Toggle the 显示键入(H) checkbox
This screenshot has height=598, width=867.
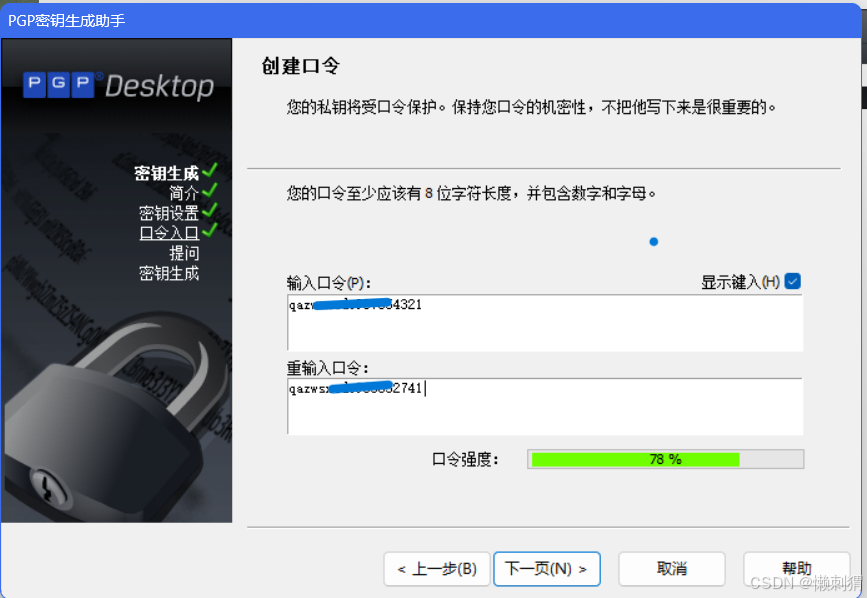[792, 281]
